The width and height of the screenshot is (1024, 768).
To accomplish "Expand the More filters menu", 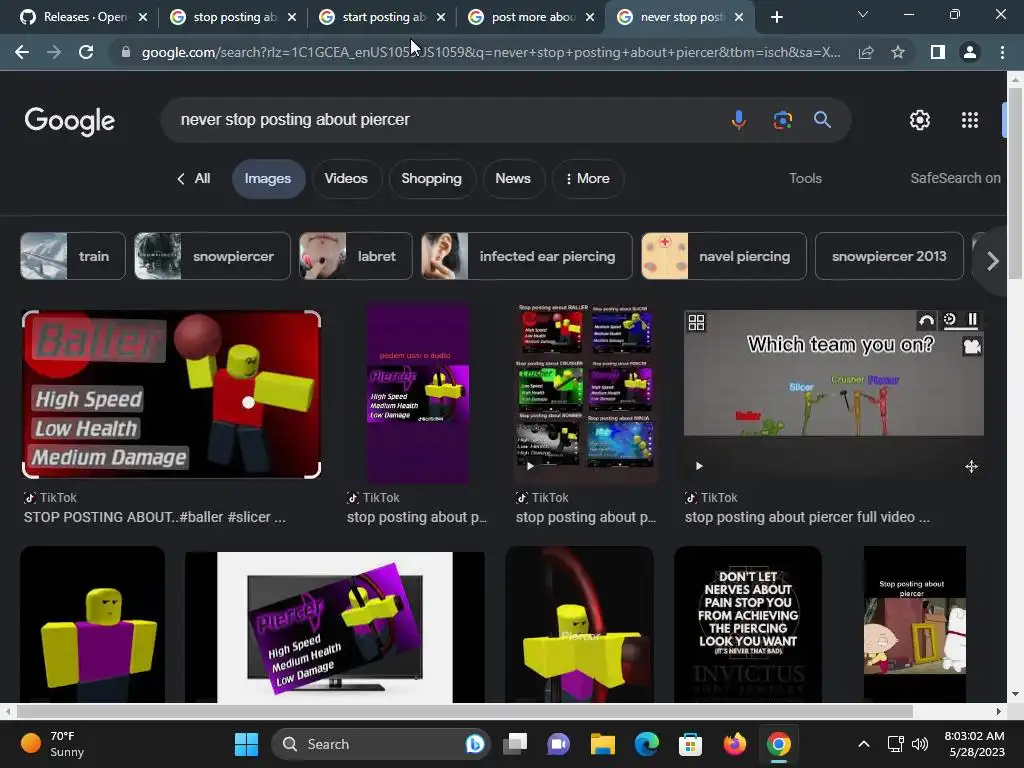I will pyautogui.click(x=588, y=178).
